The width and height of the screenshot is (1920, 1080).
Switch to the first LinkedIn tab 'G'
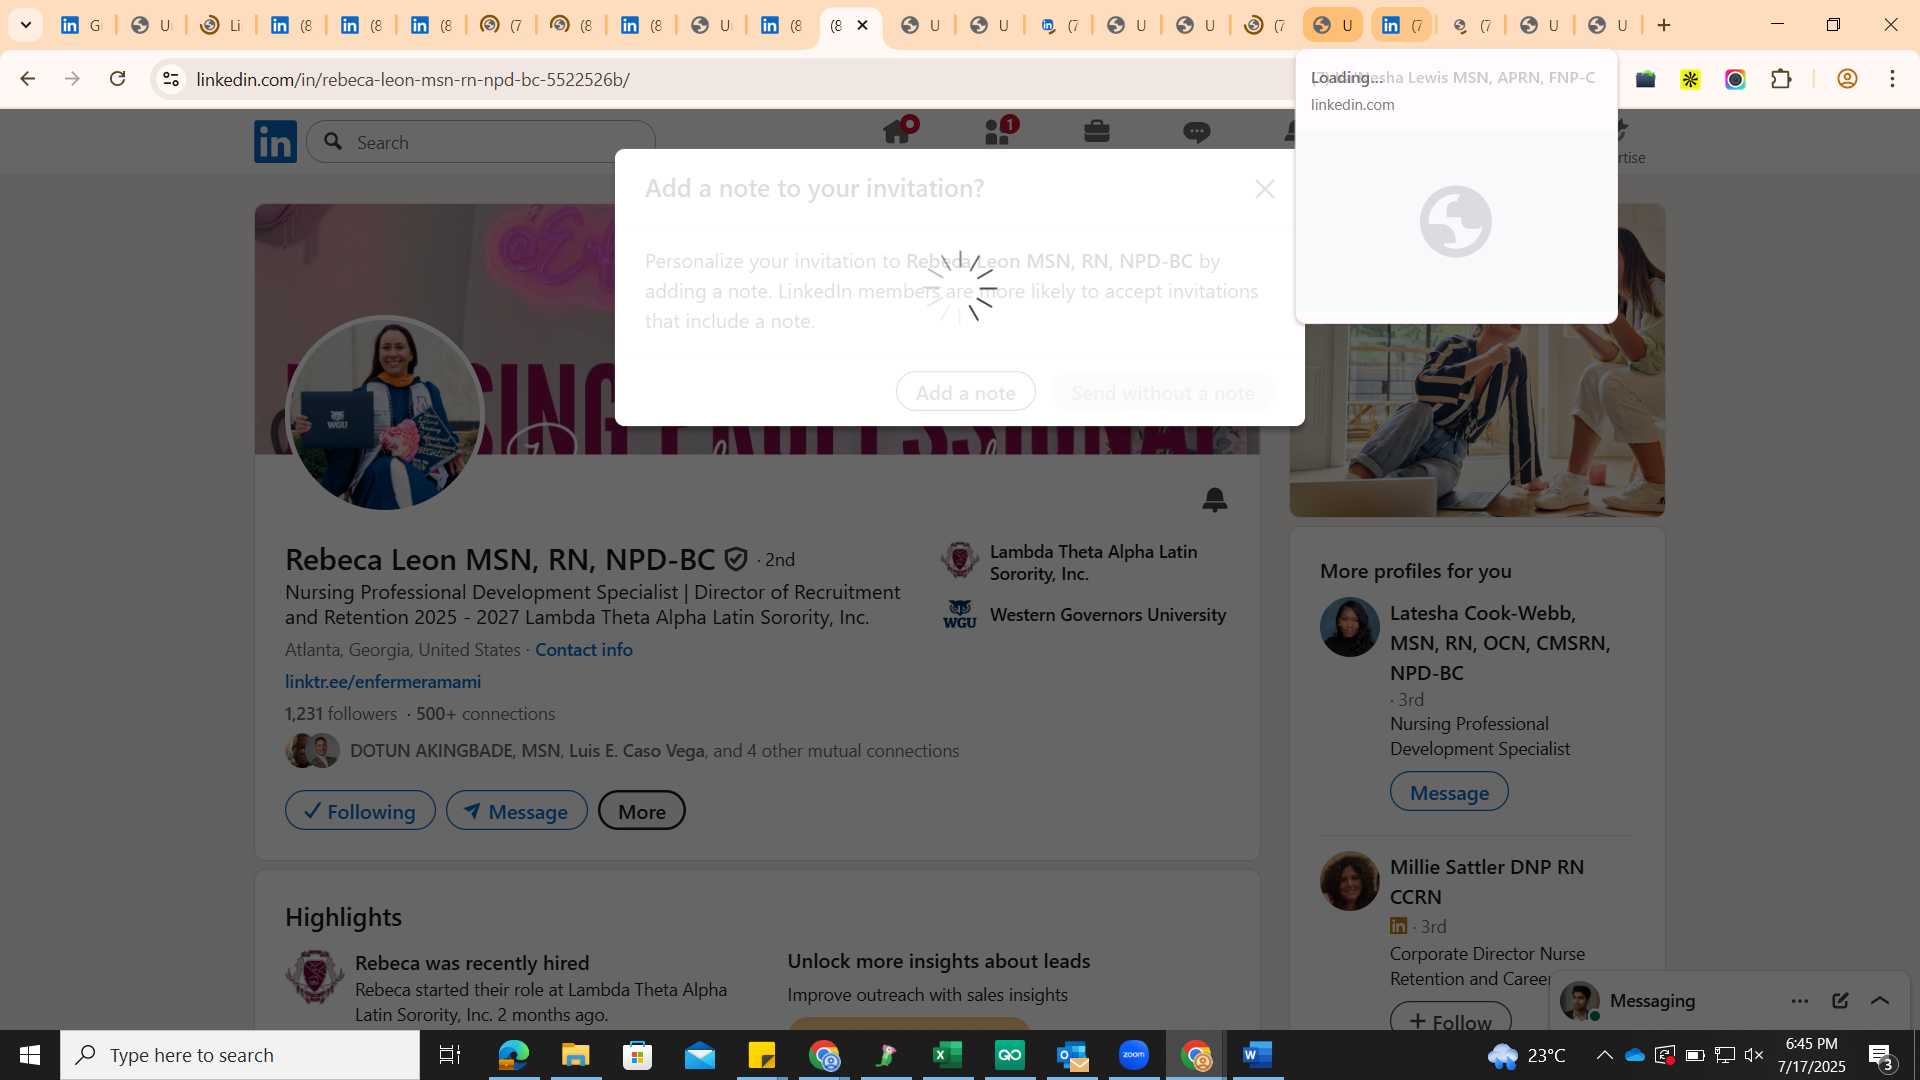point(82,25)
